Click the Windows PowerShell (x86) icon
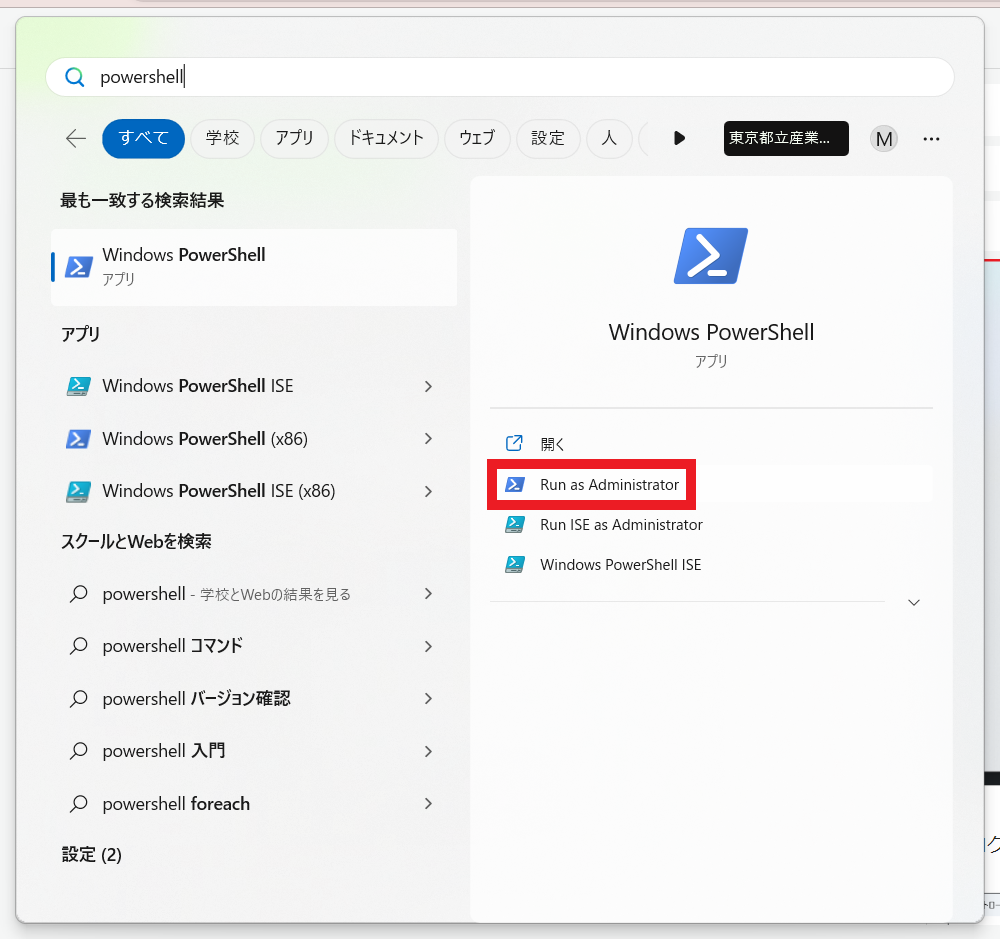The width and height of the screenshot is (1000, 939). click(x=78, y=439)
